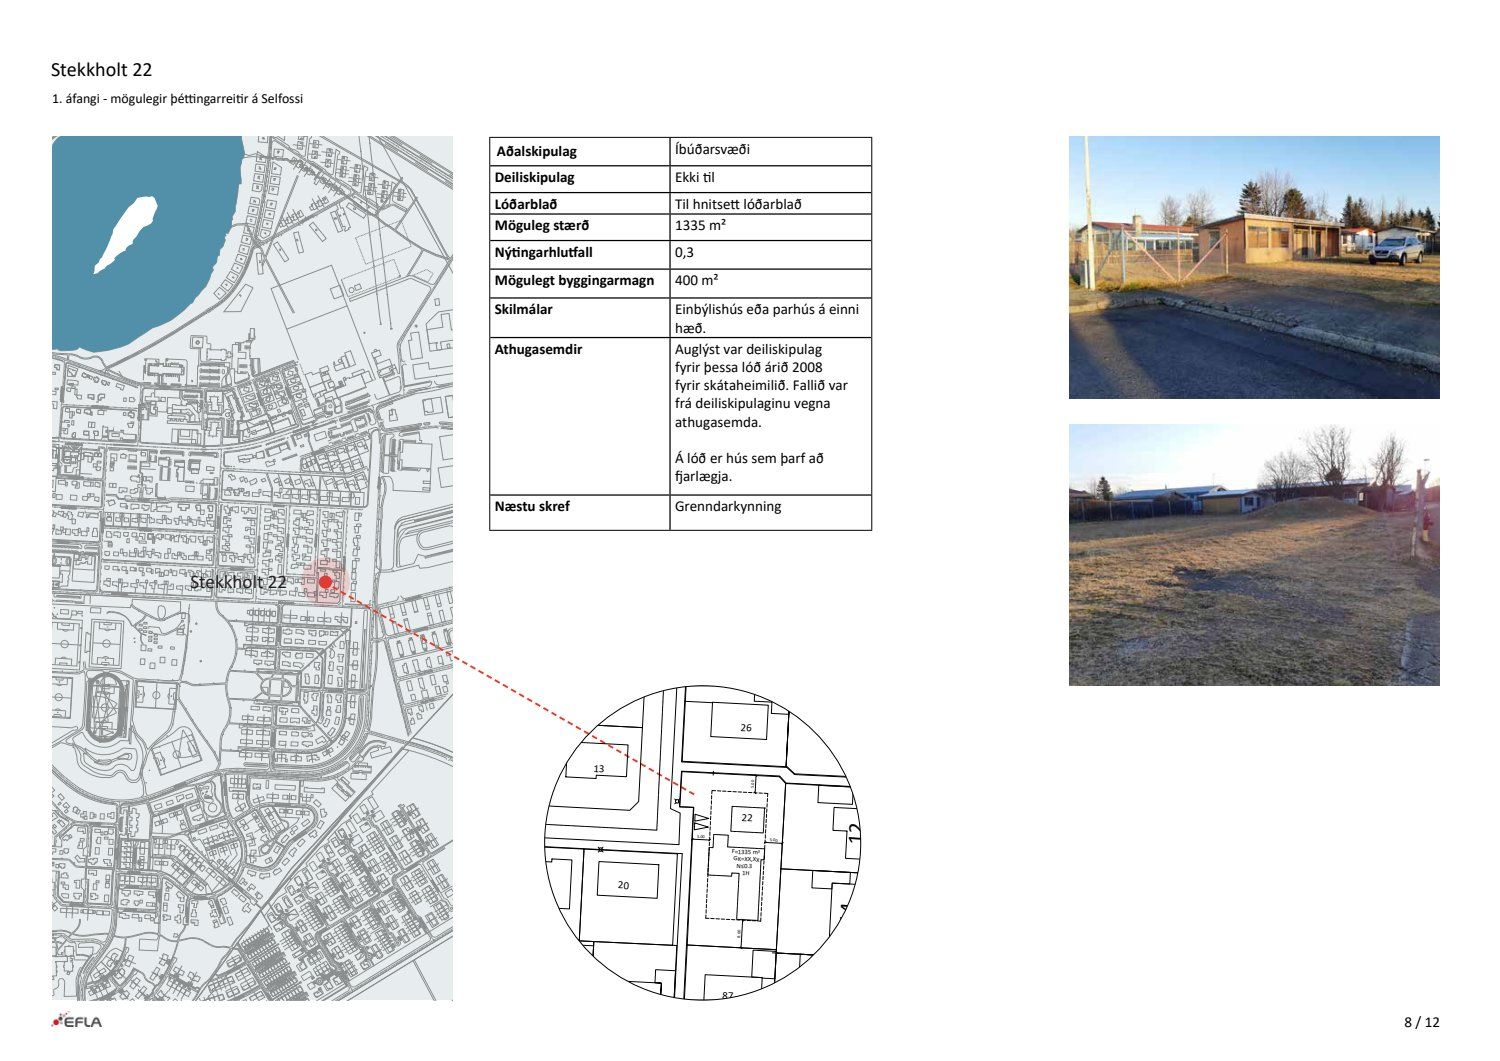
Task: Open the bottom photo of grassy lot
Action: click(1253, 555)
